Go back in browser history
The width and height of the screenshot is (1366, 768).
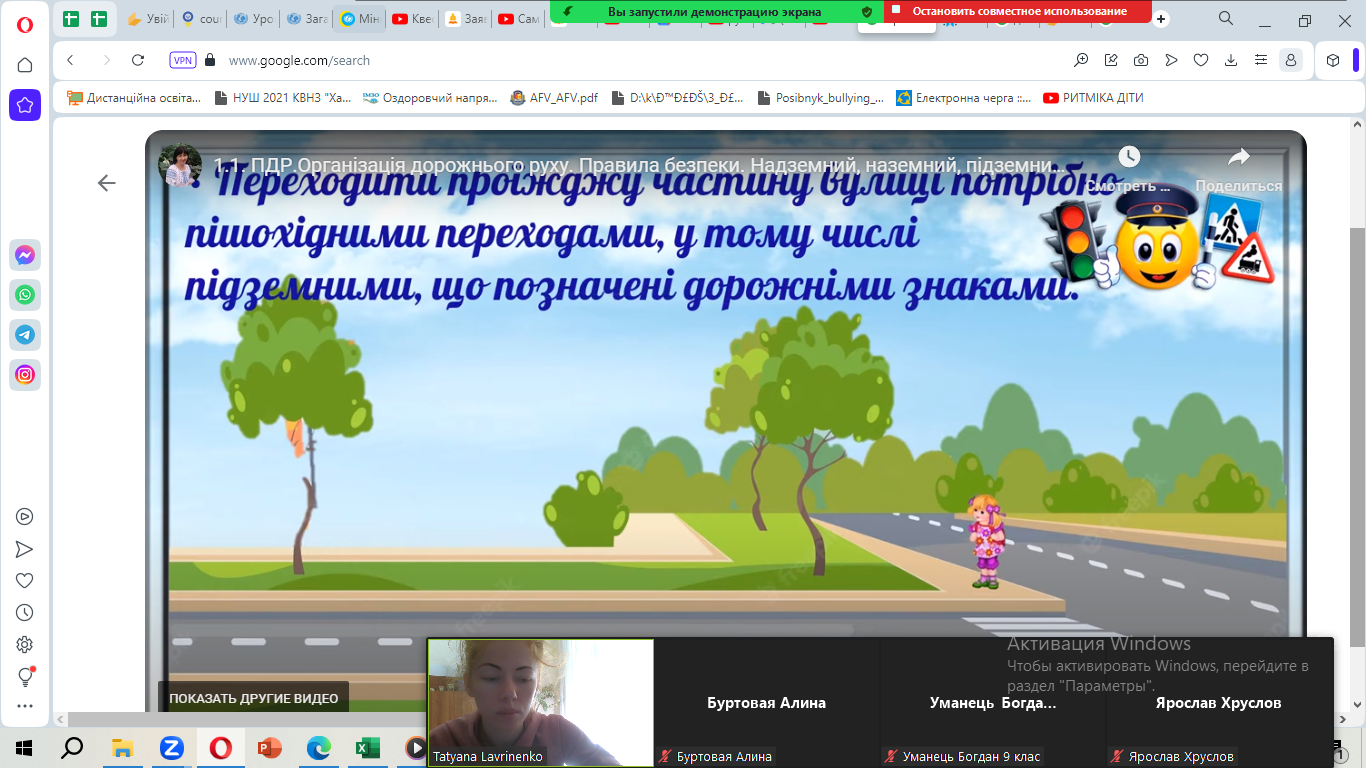tap(70, 60)
